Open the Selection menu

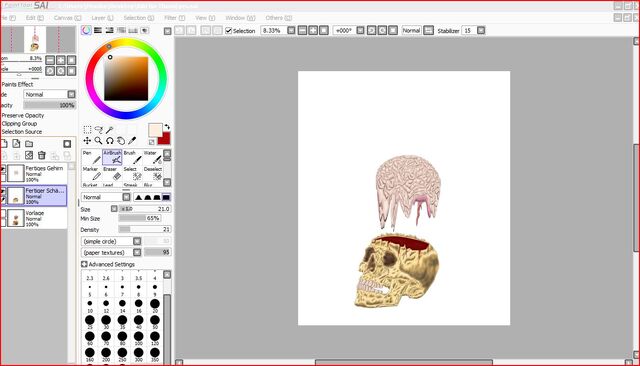[x=139, y=18]
